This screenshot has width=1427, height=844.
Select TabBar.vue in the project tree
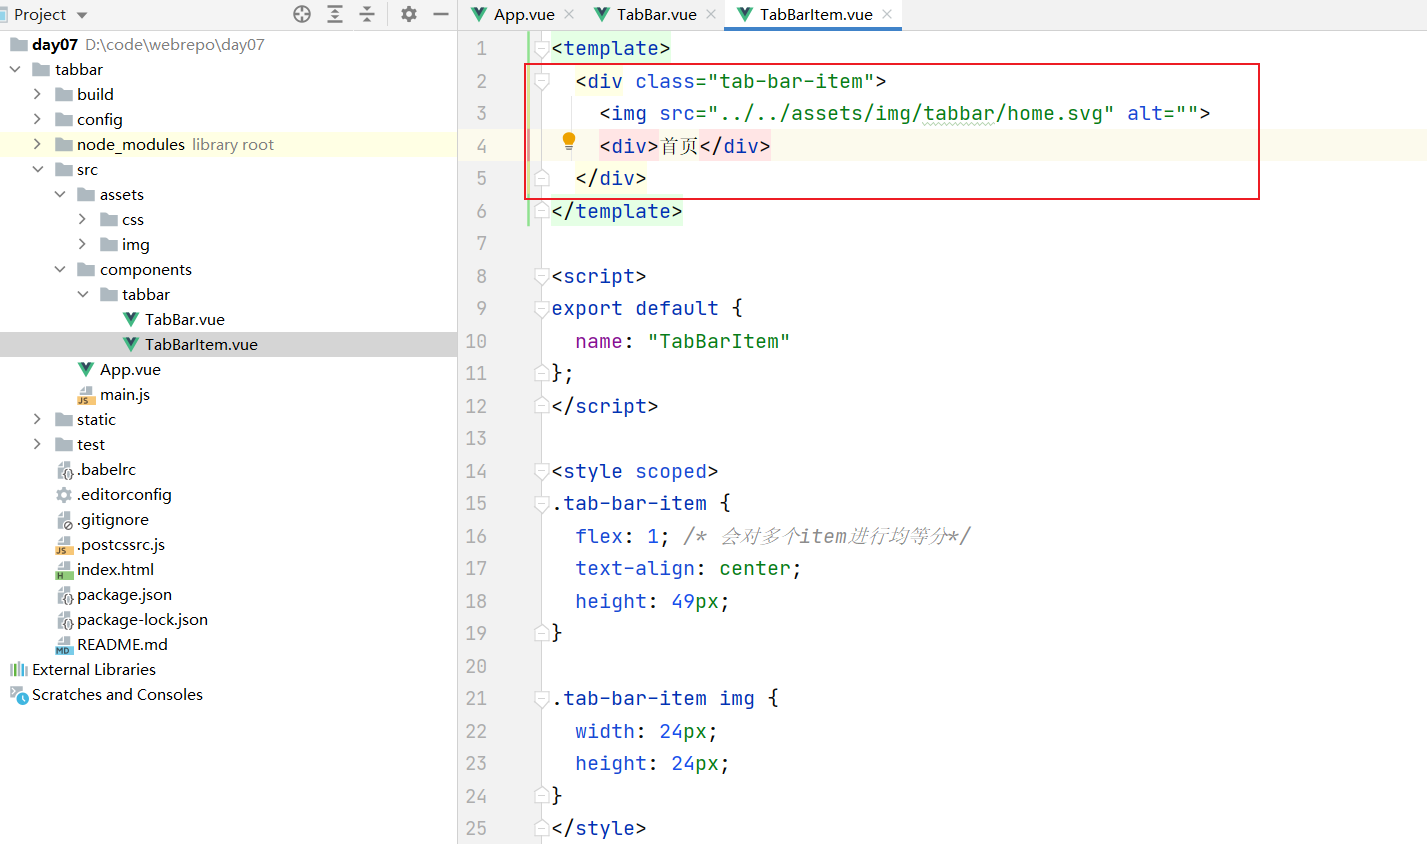[185, 319]
